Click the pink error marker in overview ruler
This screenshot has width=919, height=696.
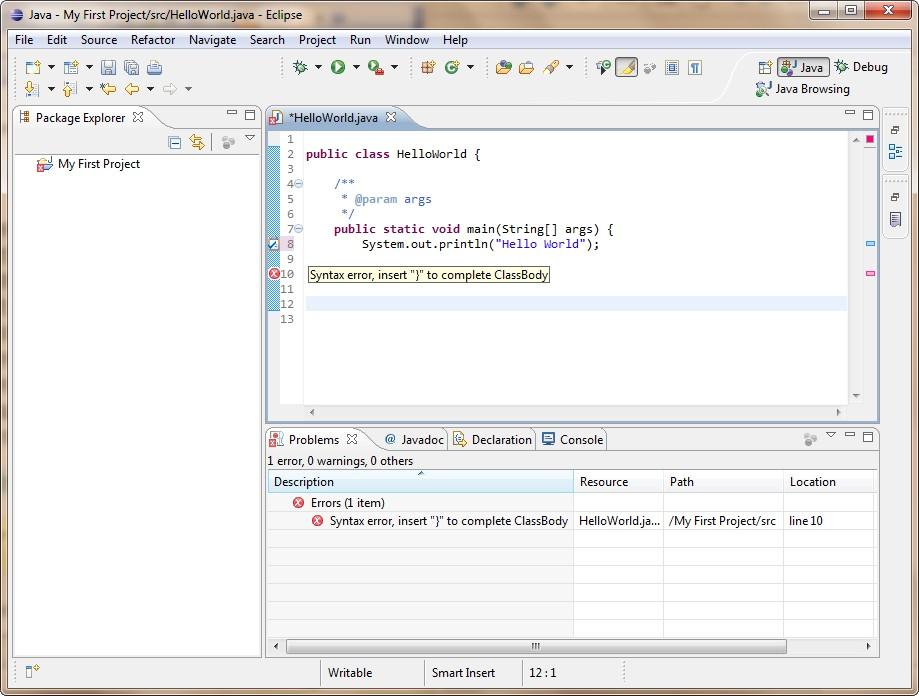870,273
